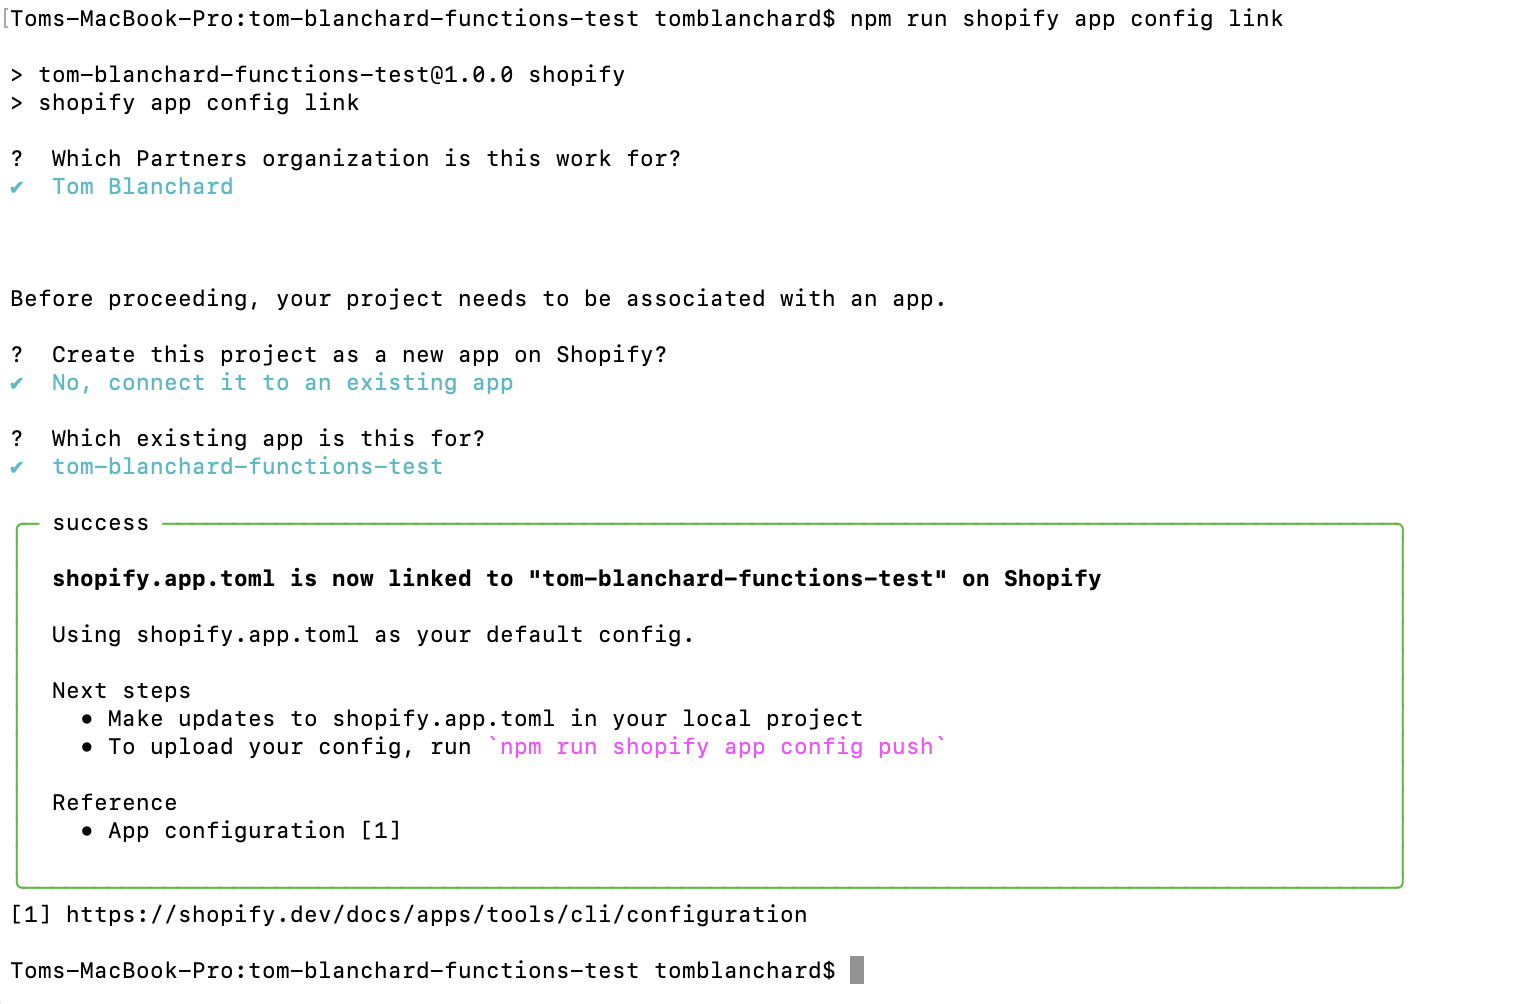This screenshot has width=1534, height=1004.
Task: Click the checkmark beside tom-blanchard-functions-test answer
Action: (x=17, y=467)
